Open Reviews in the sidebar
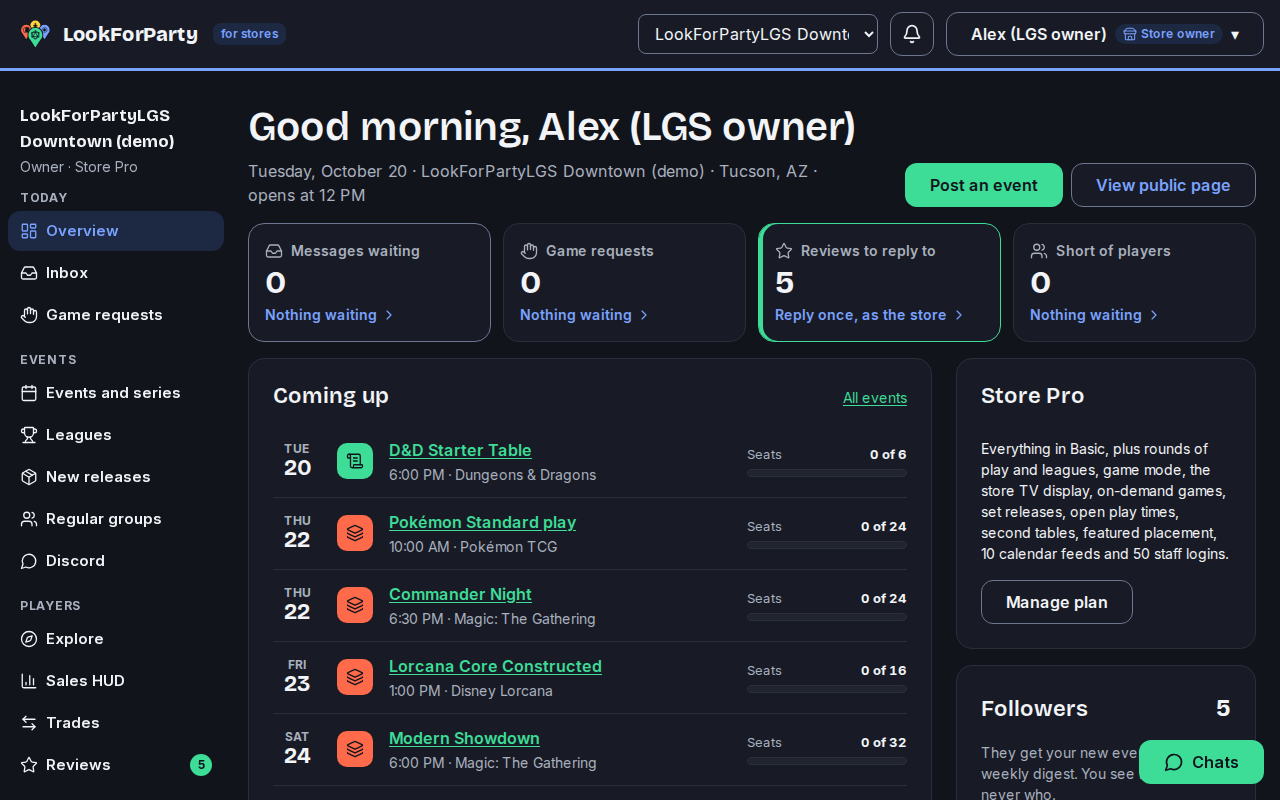The image size is (1280, 800). 116,765
